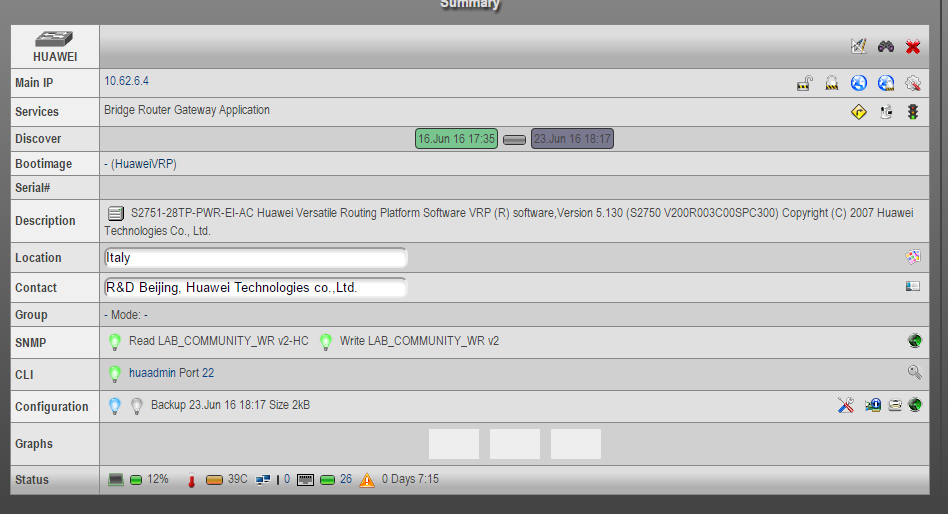
Task: Click the traffic light icon
Action: [x=913, y=112]
